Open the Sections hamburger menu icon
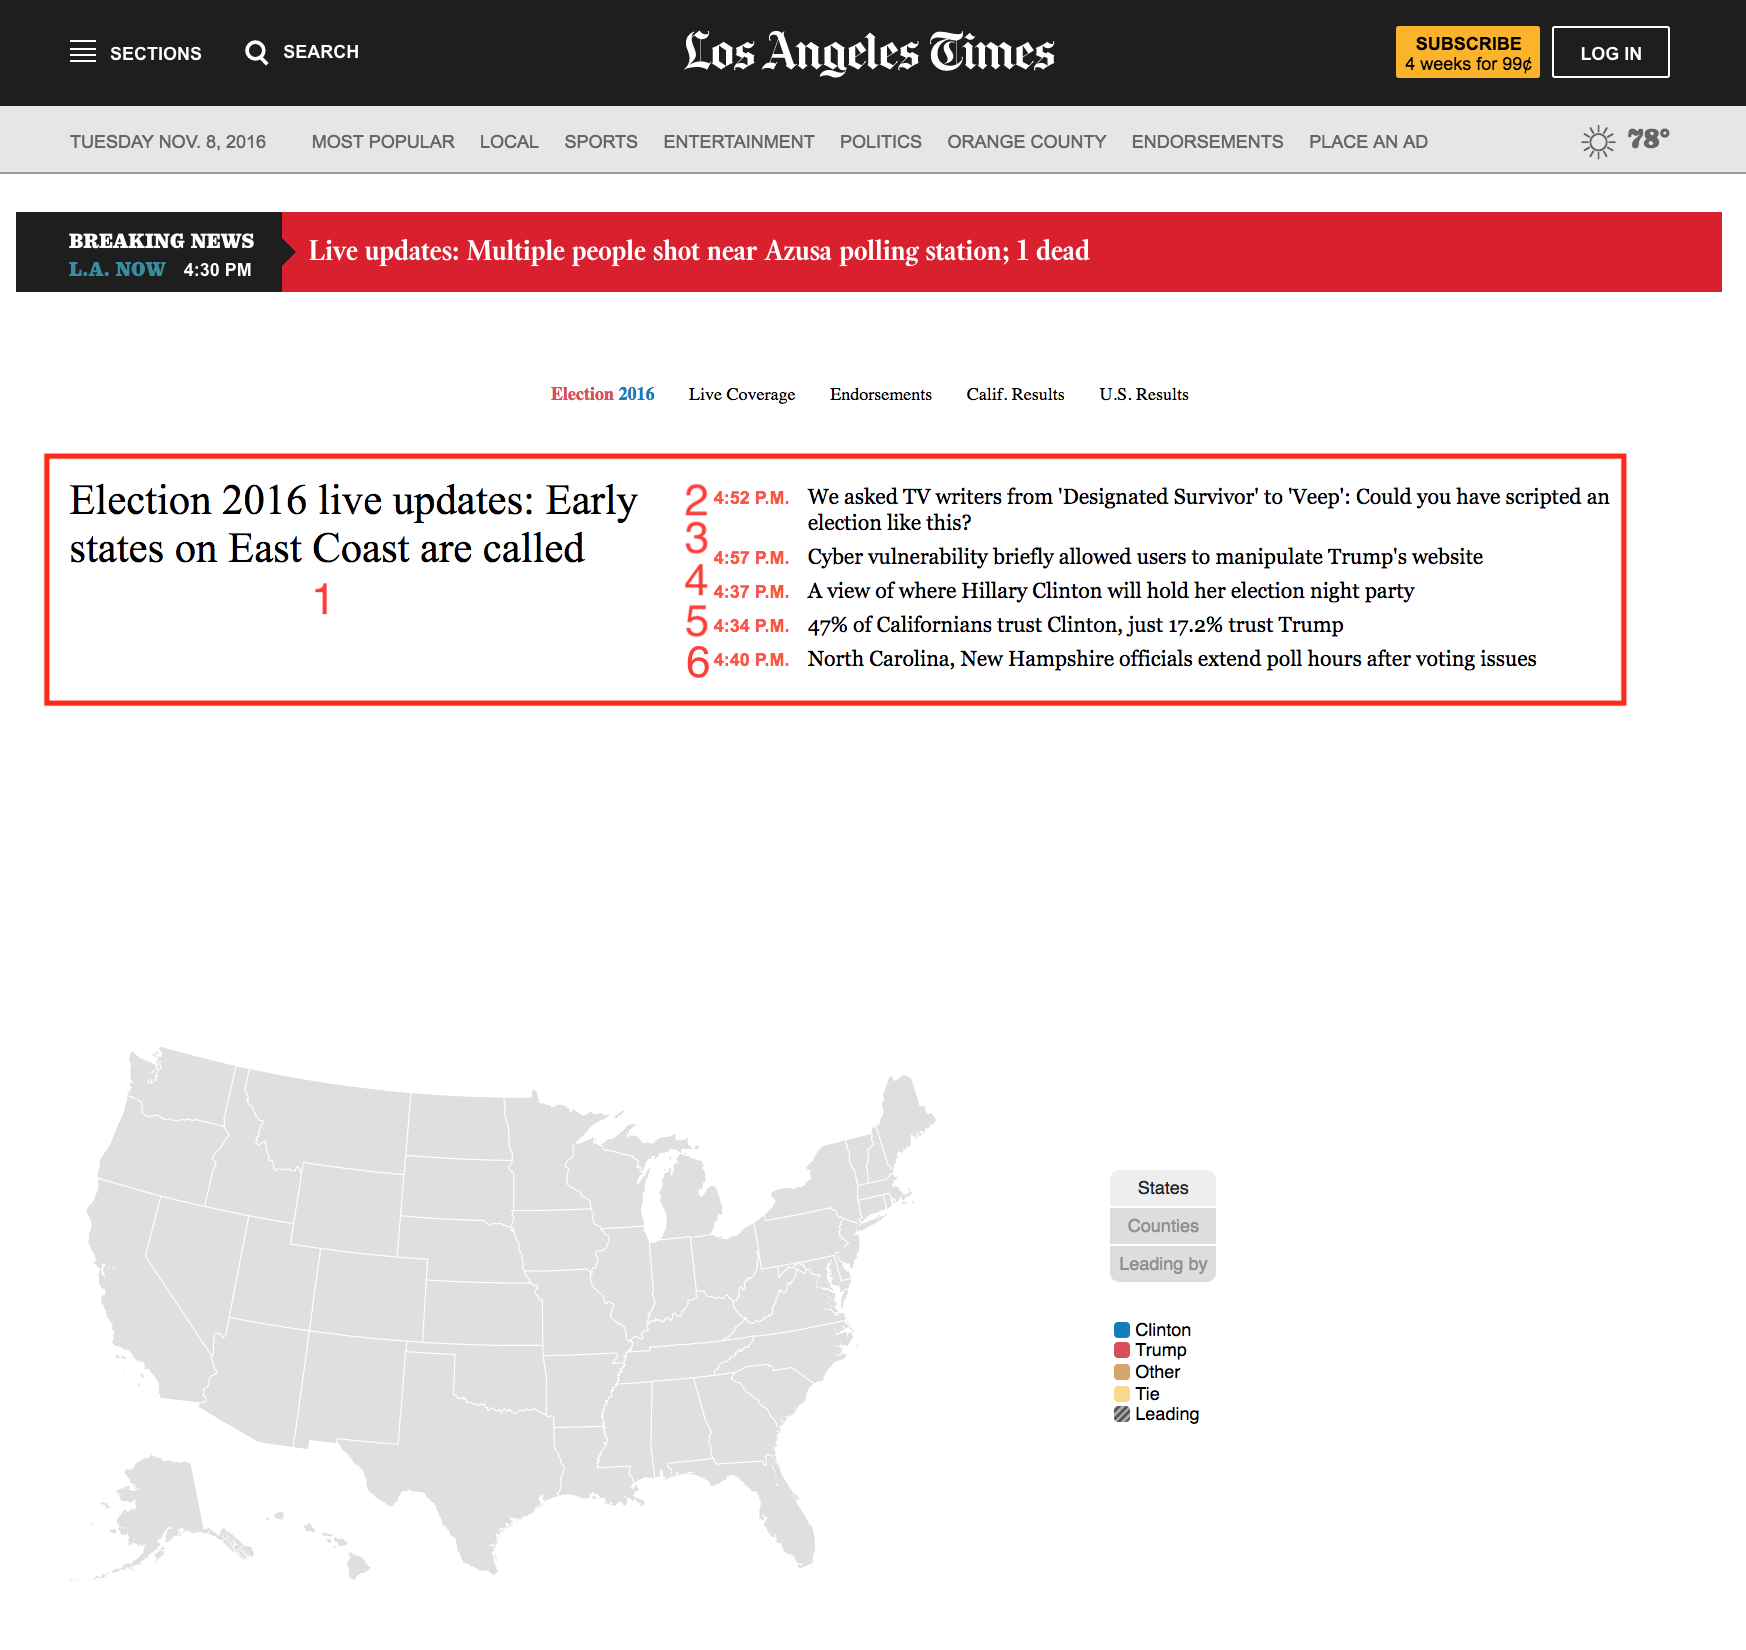This screenshot has width=1746, height=1650. click(83, 52)
